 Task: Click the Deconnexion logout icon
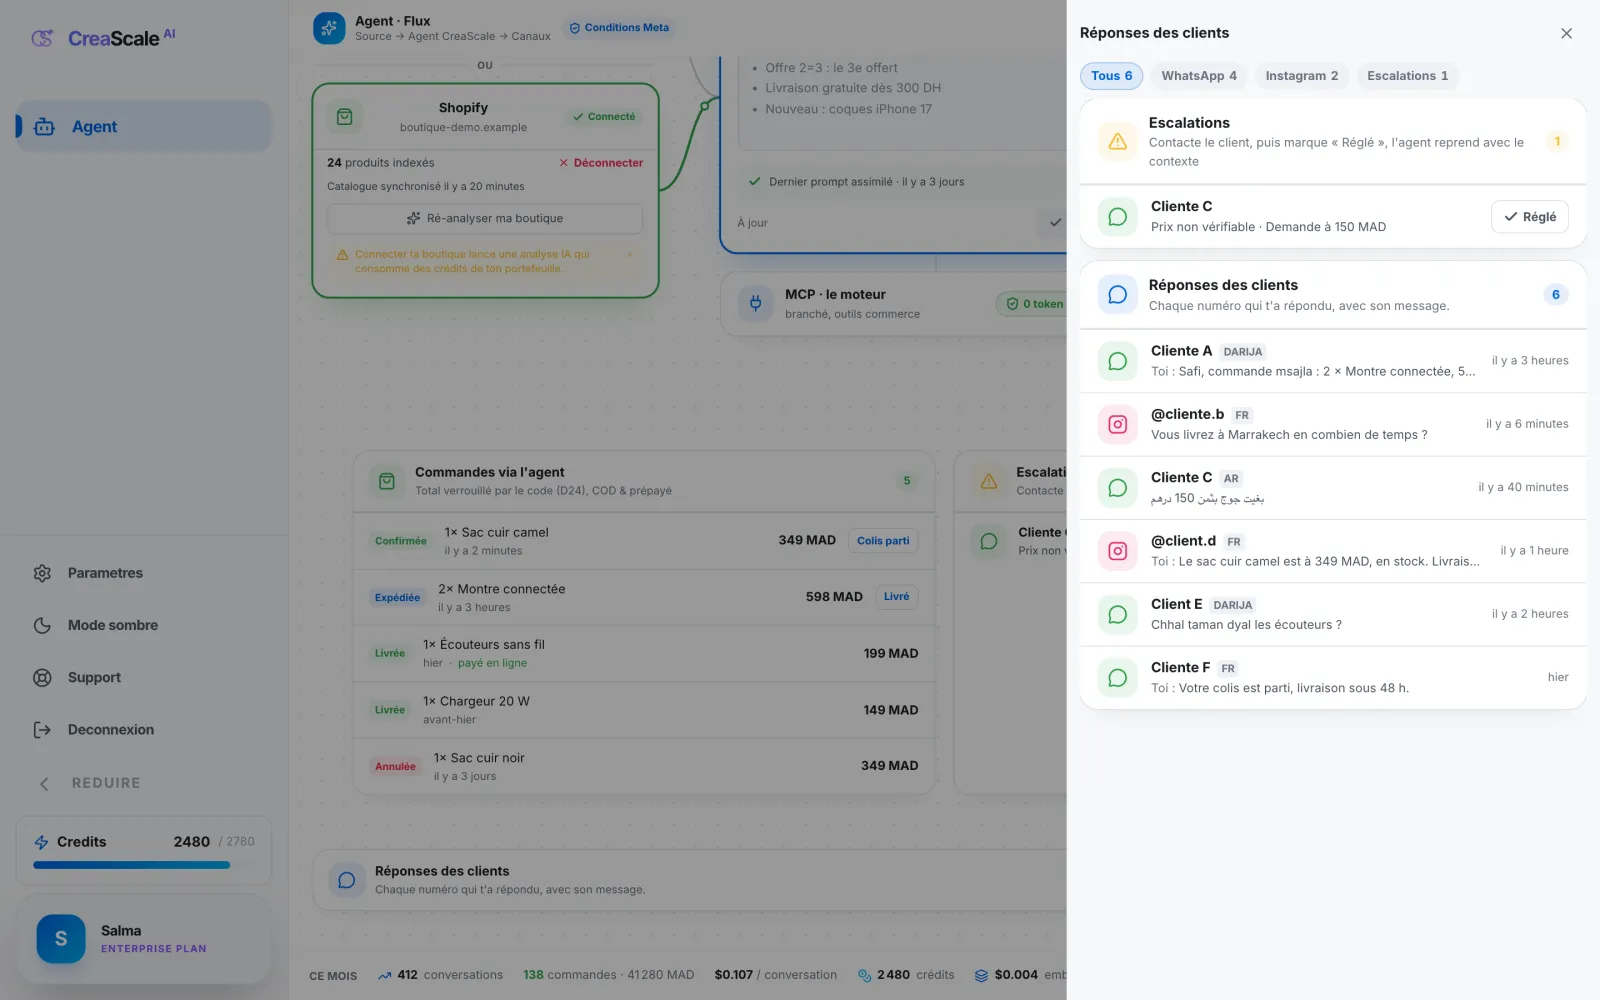tap(42, 729)
